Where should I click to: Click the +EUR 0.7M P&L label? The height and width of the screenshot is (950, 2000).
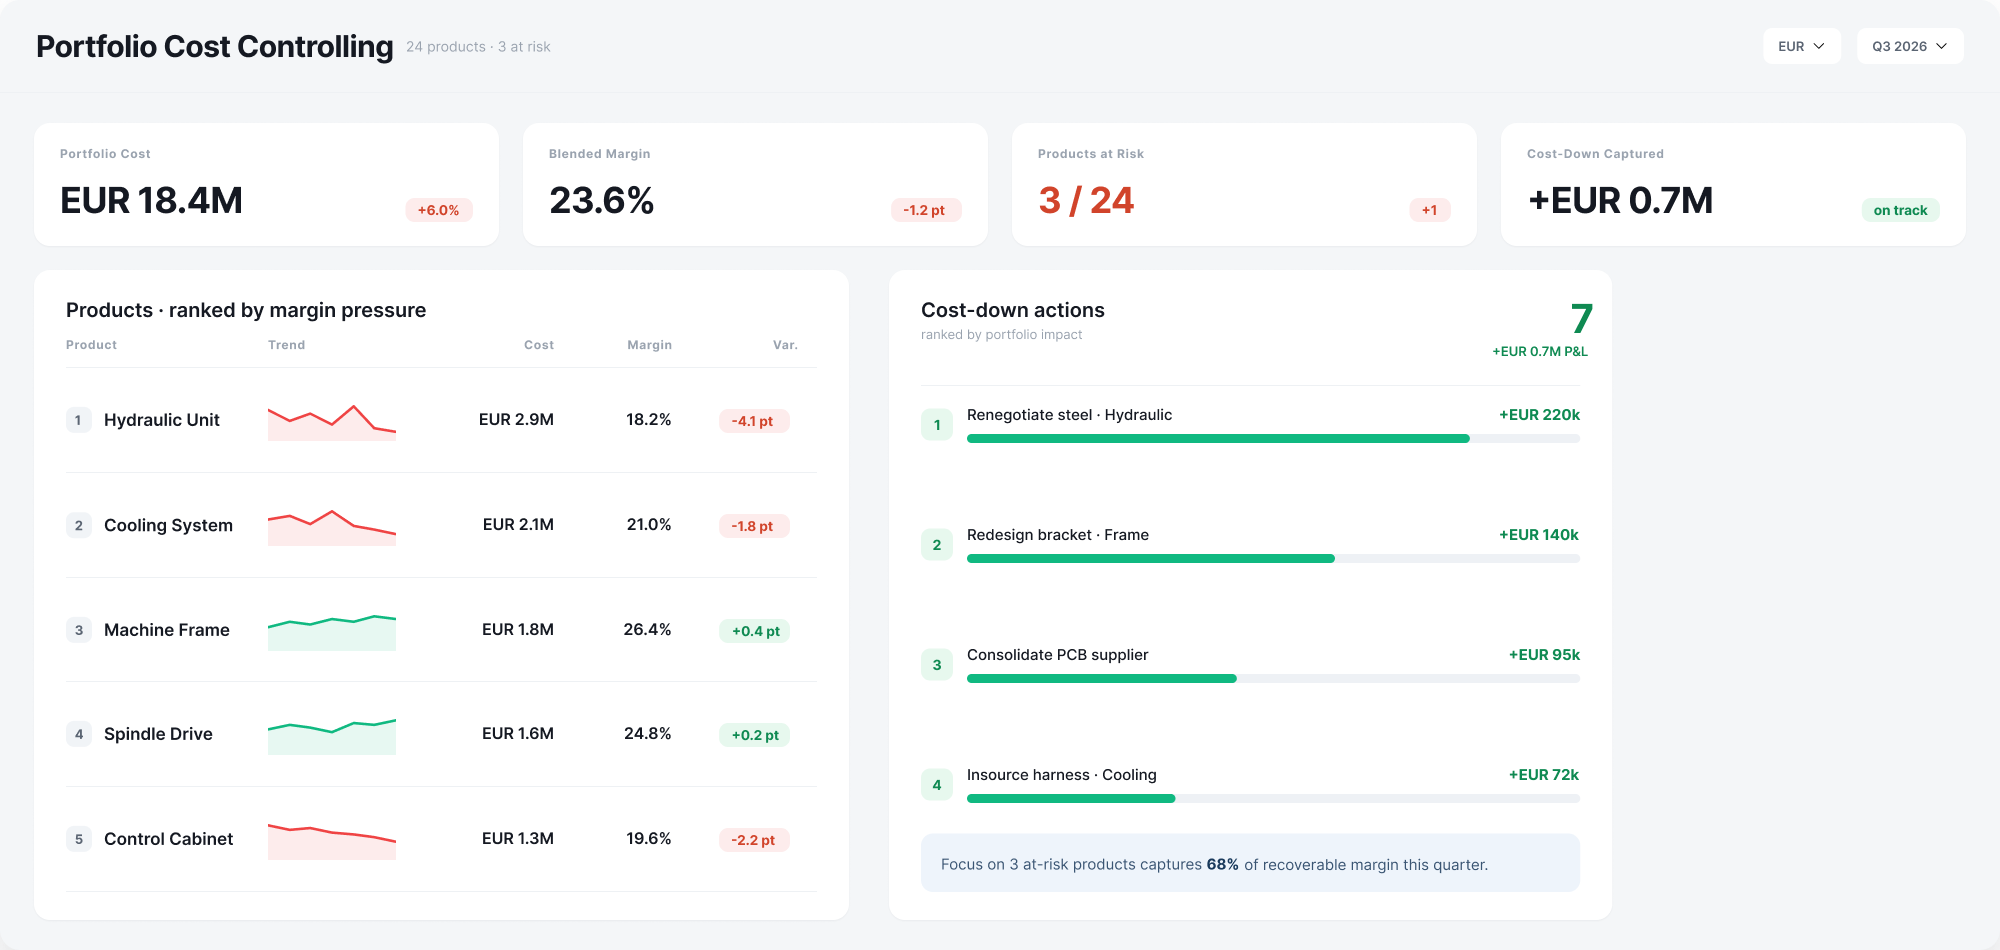point(1540,352)
